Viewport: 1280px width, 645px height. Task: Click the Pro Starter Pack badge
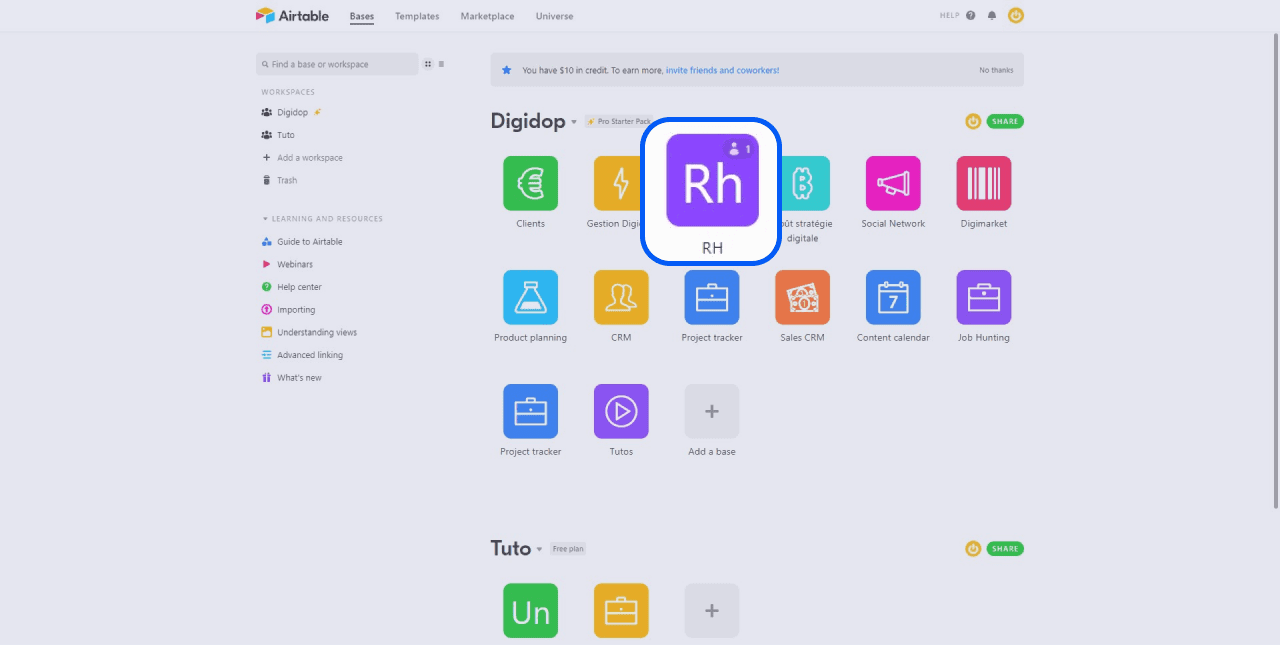(x=619, y=121)
